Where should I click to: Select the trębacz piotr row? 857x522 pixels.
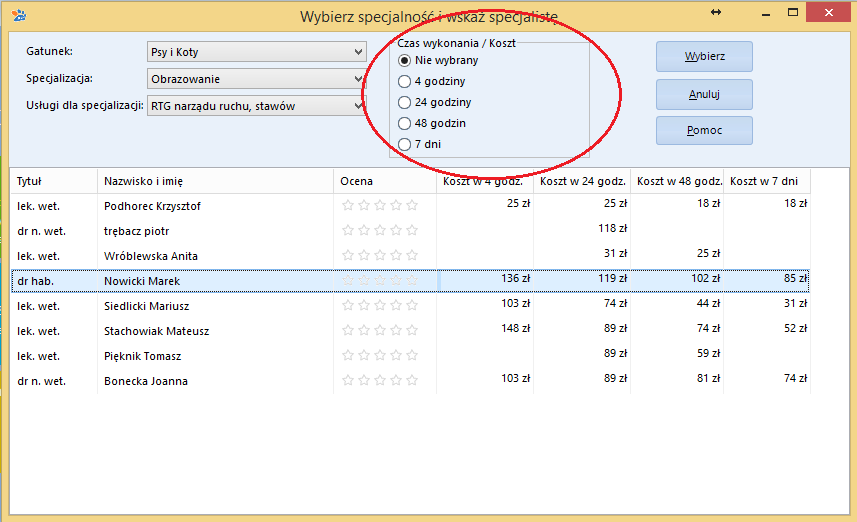(410, 231)
